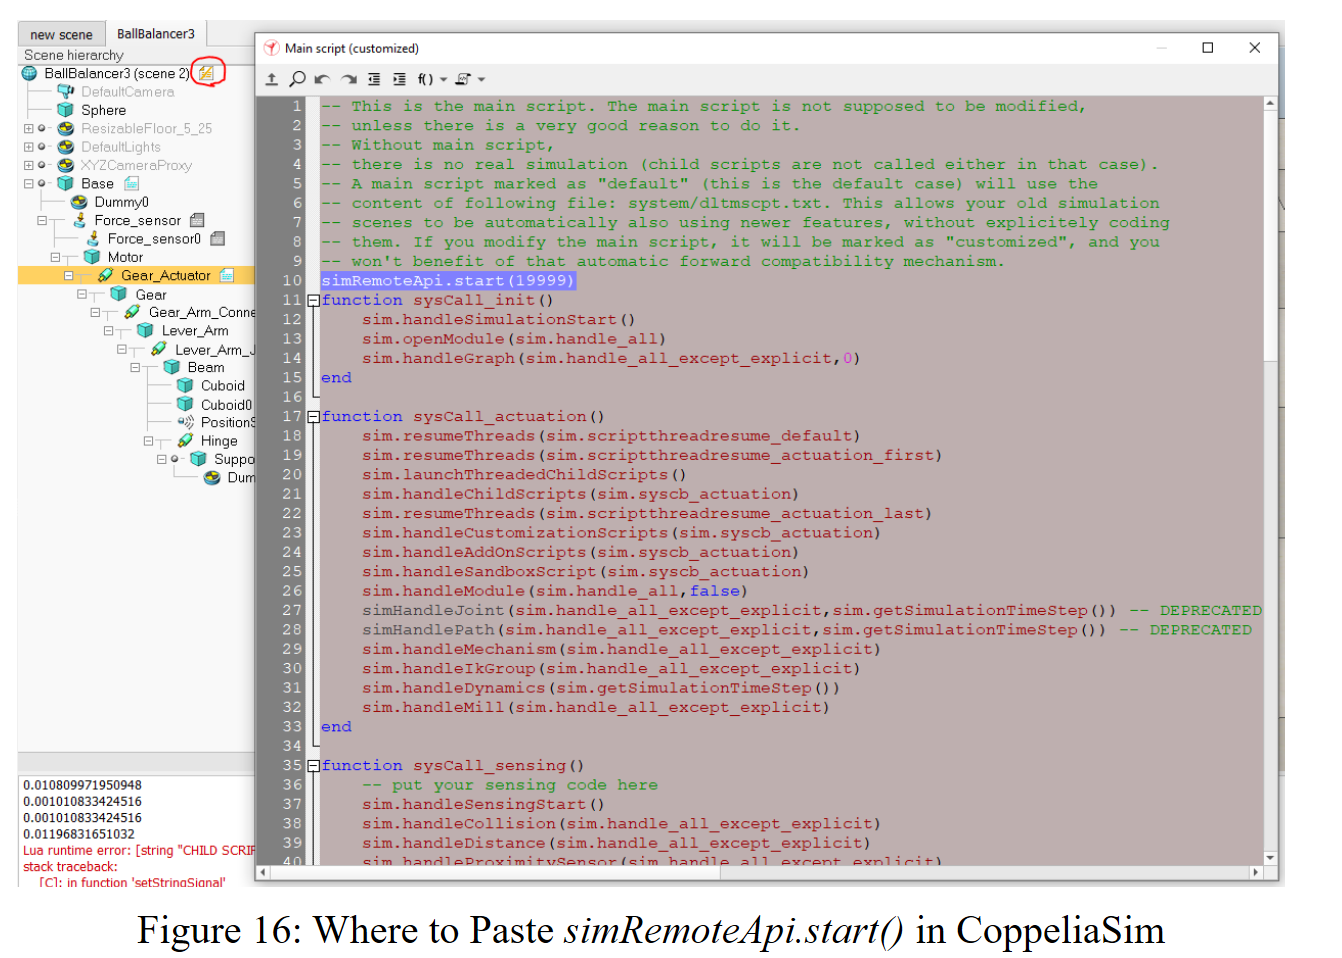Open the script icon next to Force_sensor

coord(197,220)
